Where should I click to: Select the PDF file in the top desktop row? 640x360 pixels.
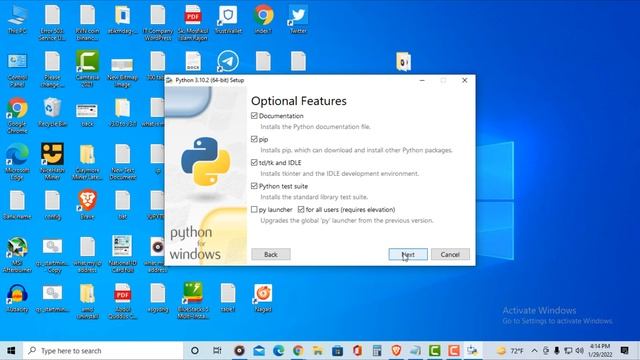[193, 23]
